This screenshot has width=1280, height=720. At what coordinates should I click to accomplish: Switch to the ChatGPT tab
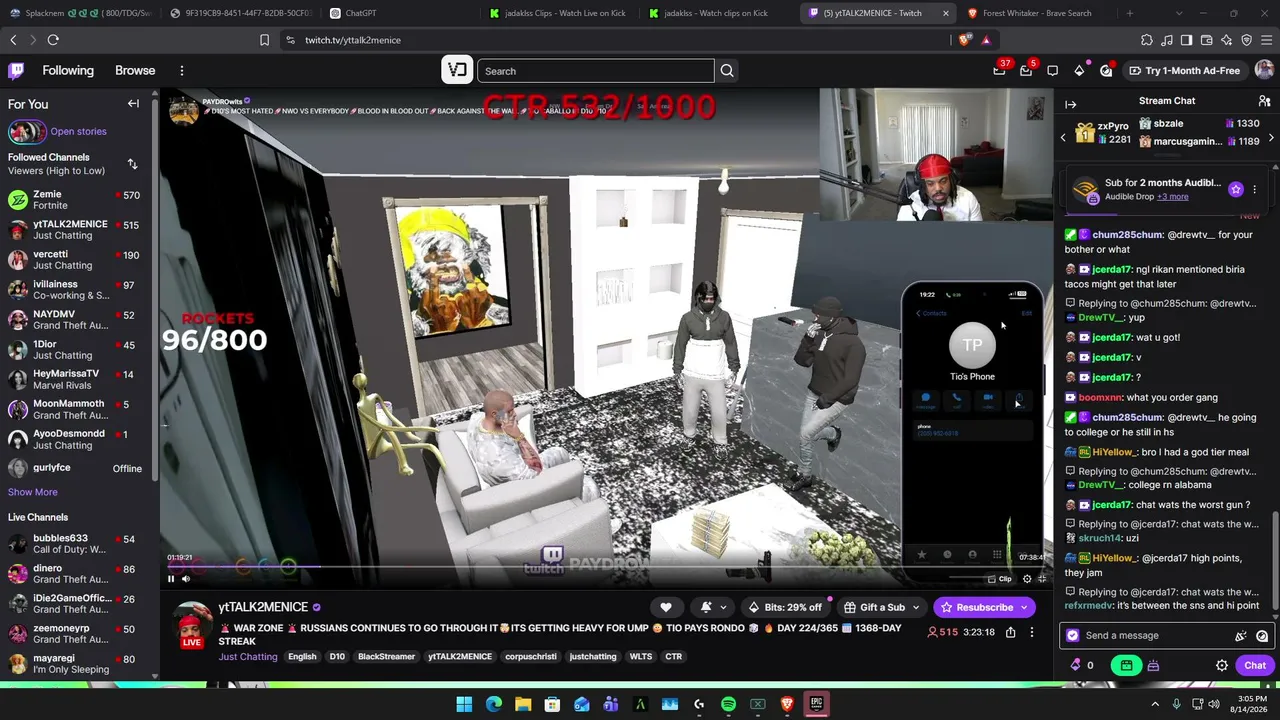(x=403, y=13)
